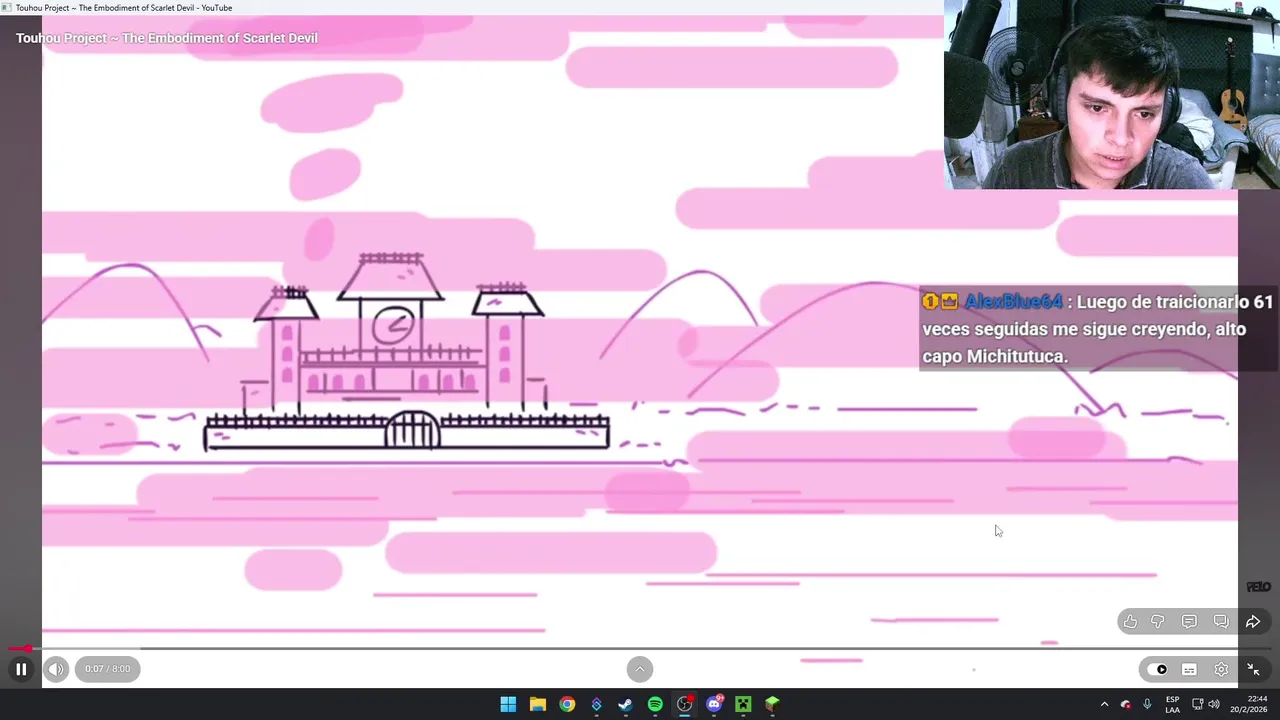Like the video with thumbs up
1280x720 pixels.
coord(1130,622)
